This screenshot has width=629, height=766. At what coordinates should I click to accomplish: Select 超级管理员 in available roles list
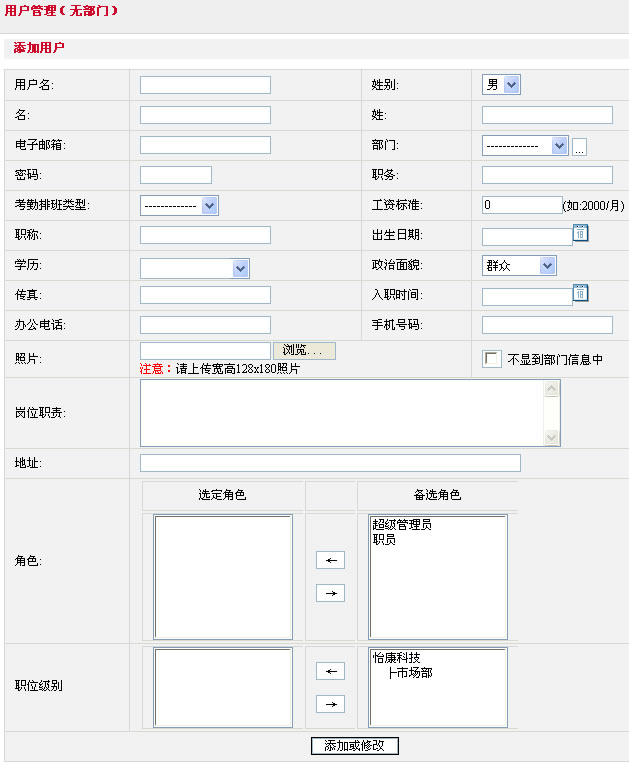(x=402, y=525)
